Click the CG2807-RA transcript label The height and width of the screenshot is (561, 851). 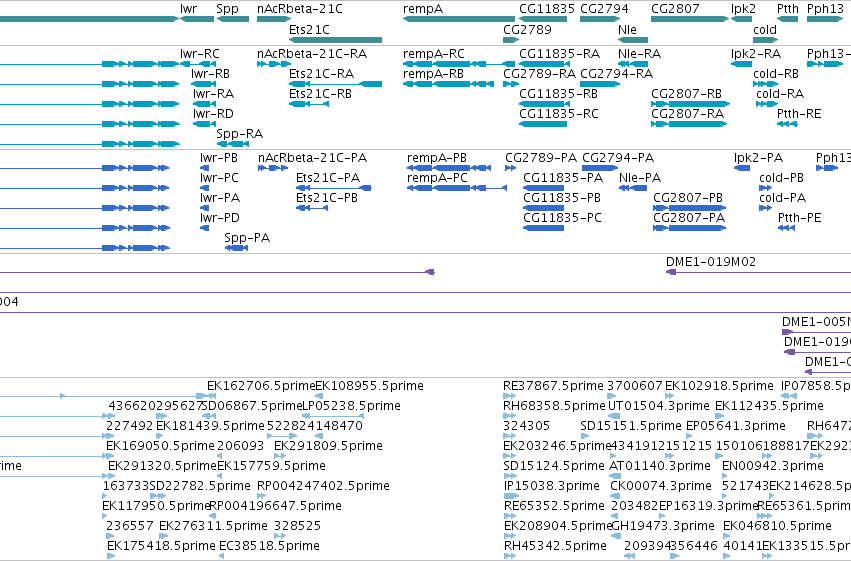(x=688, y=113)
